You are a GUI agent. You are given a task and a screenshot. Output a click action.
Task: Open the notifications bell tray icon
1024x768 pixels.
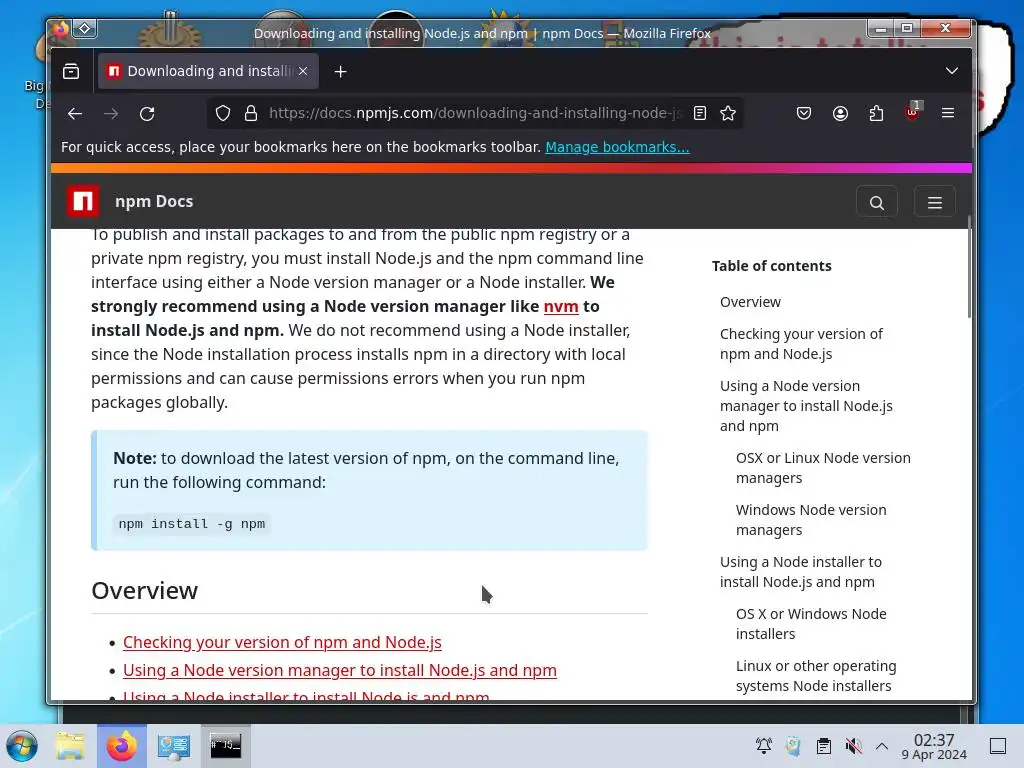[763, 746]
